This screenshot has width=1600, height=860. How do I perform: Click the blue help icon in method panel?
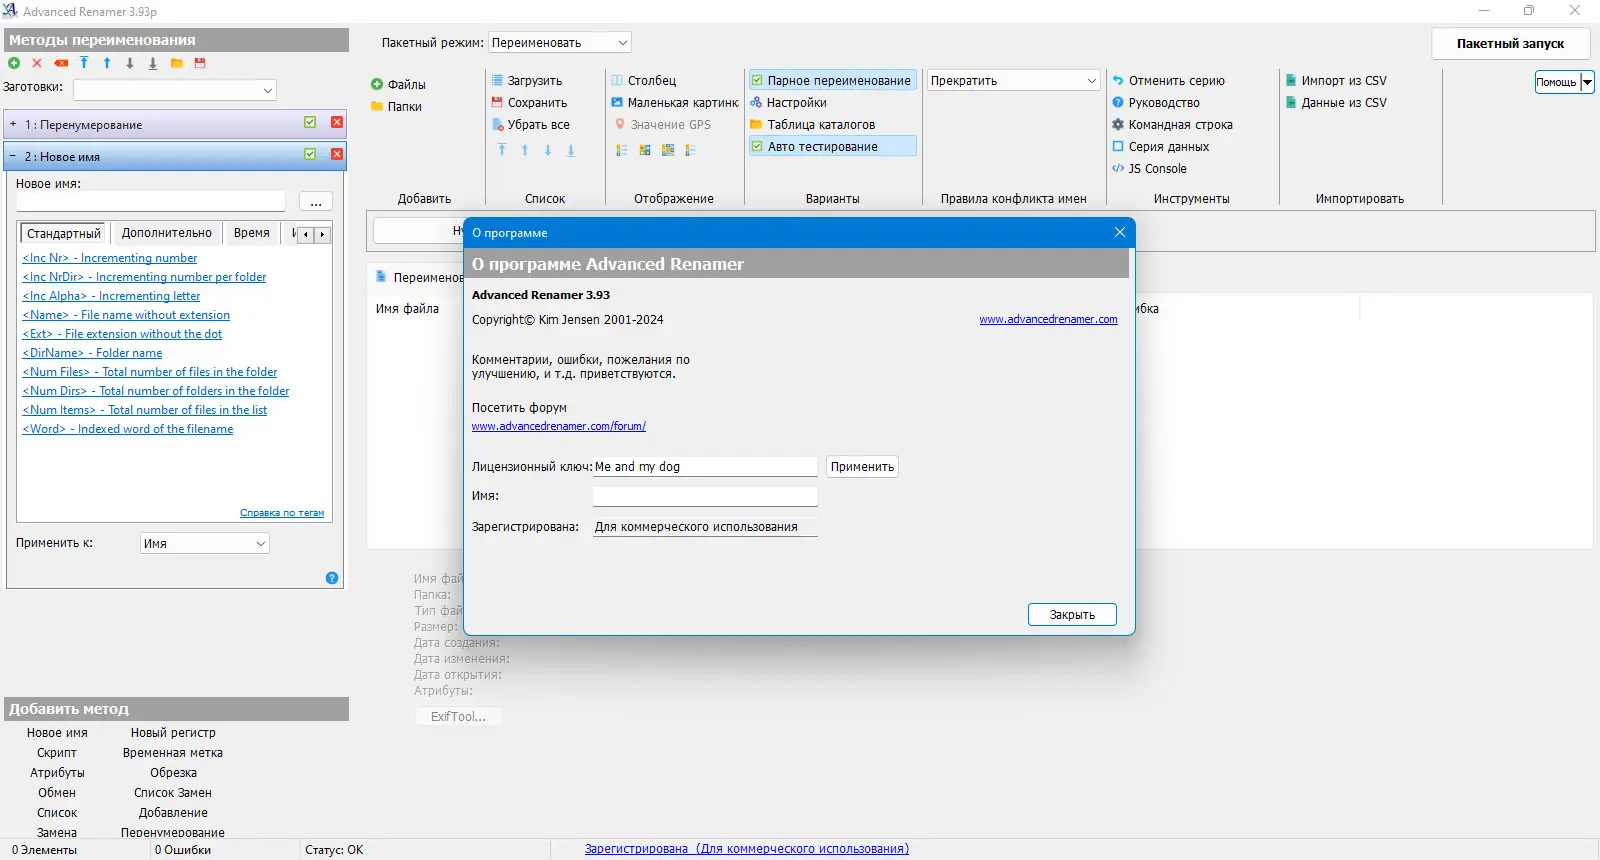(x=332, y=578)
